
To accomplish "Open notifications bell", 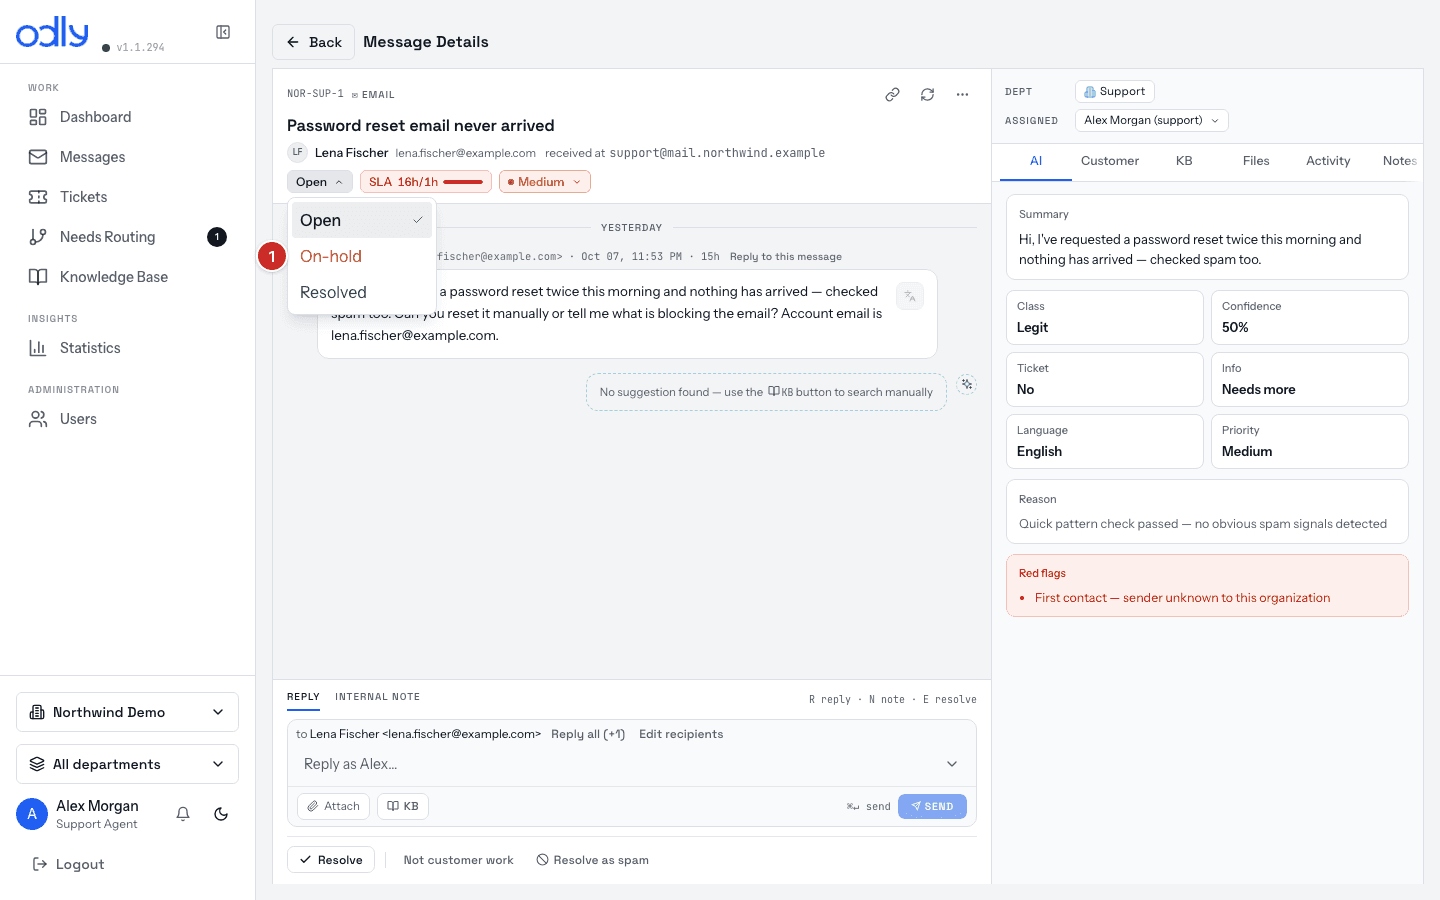I will [183, 814].
